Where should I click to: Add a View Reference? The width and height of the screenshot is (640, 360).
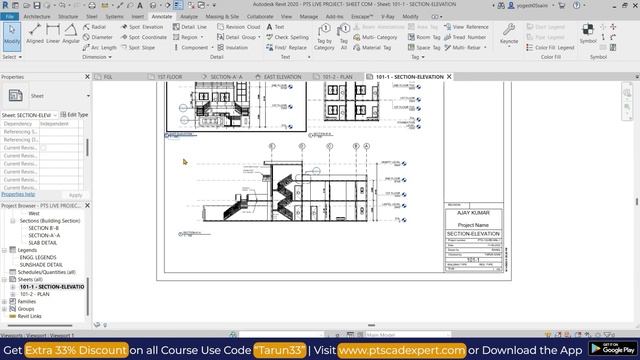(x=466, y=27)
